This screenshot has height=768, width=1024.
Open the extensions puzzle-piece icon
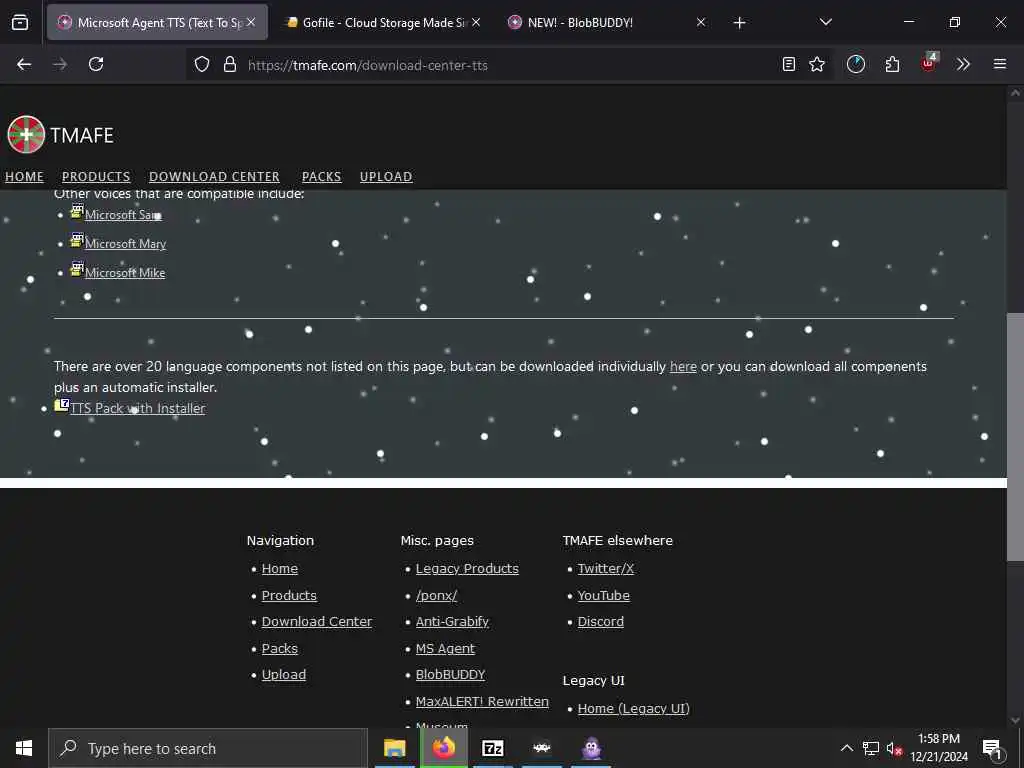click(x=892, y=64)
